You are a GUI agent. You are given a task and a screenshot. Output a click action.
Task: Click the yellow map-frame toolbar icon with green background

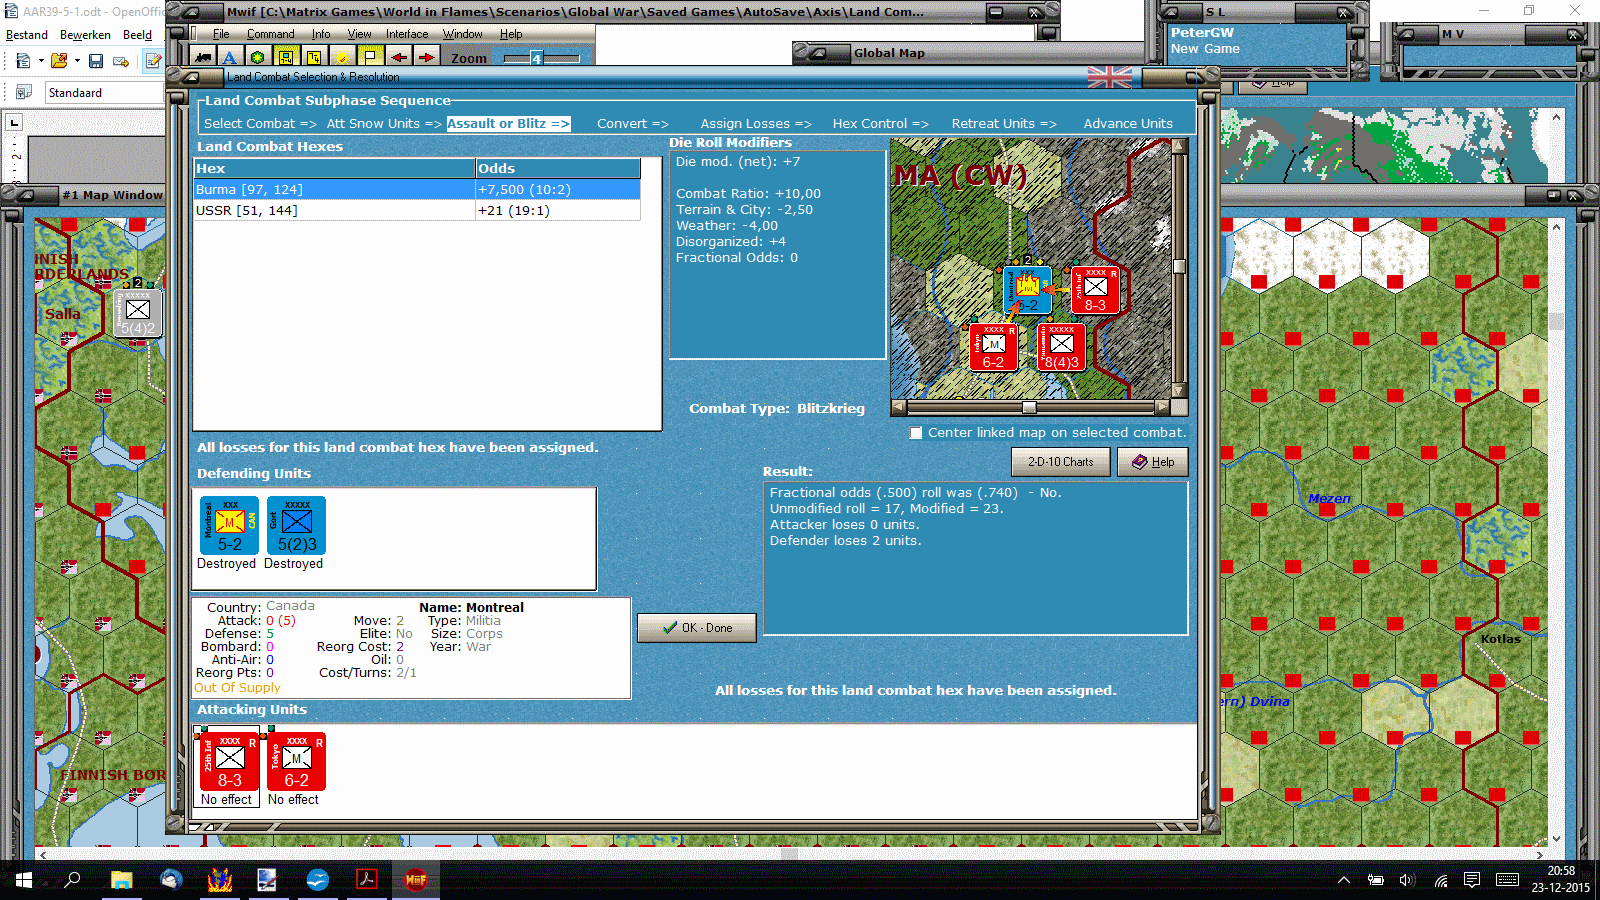point(286,57)
